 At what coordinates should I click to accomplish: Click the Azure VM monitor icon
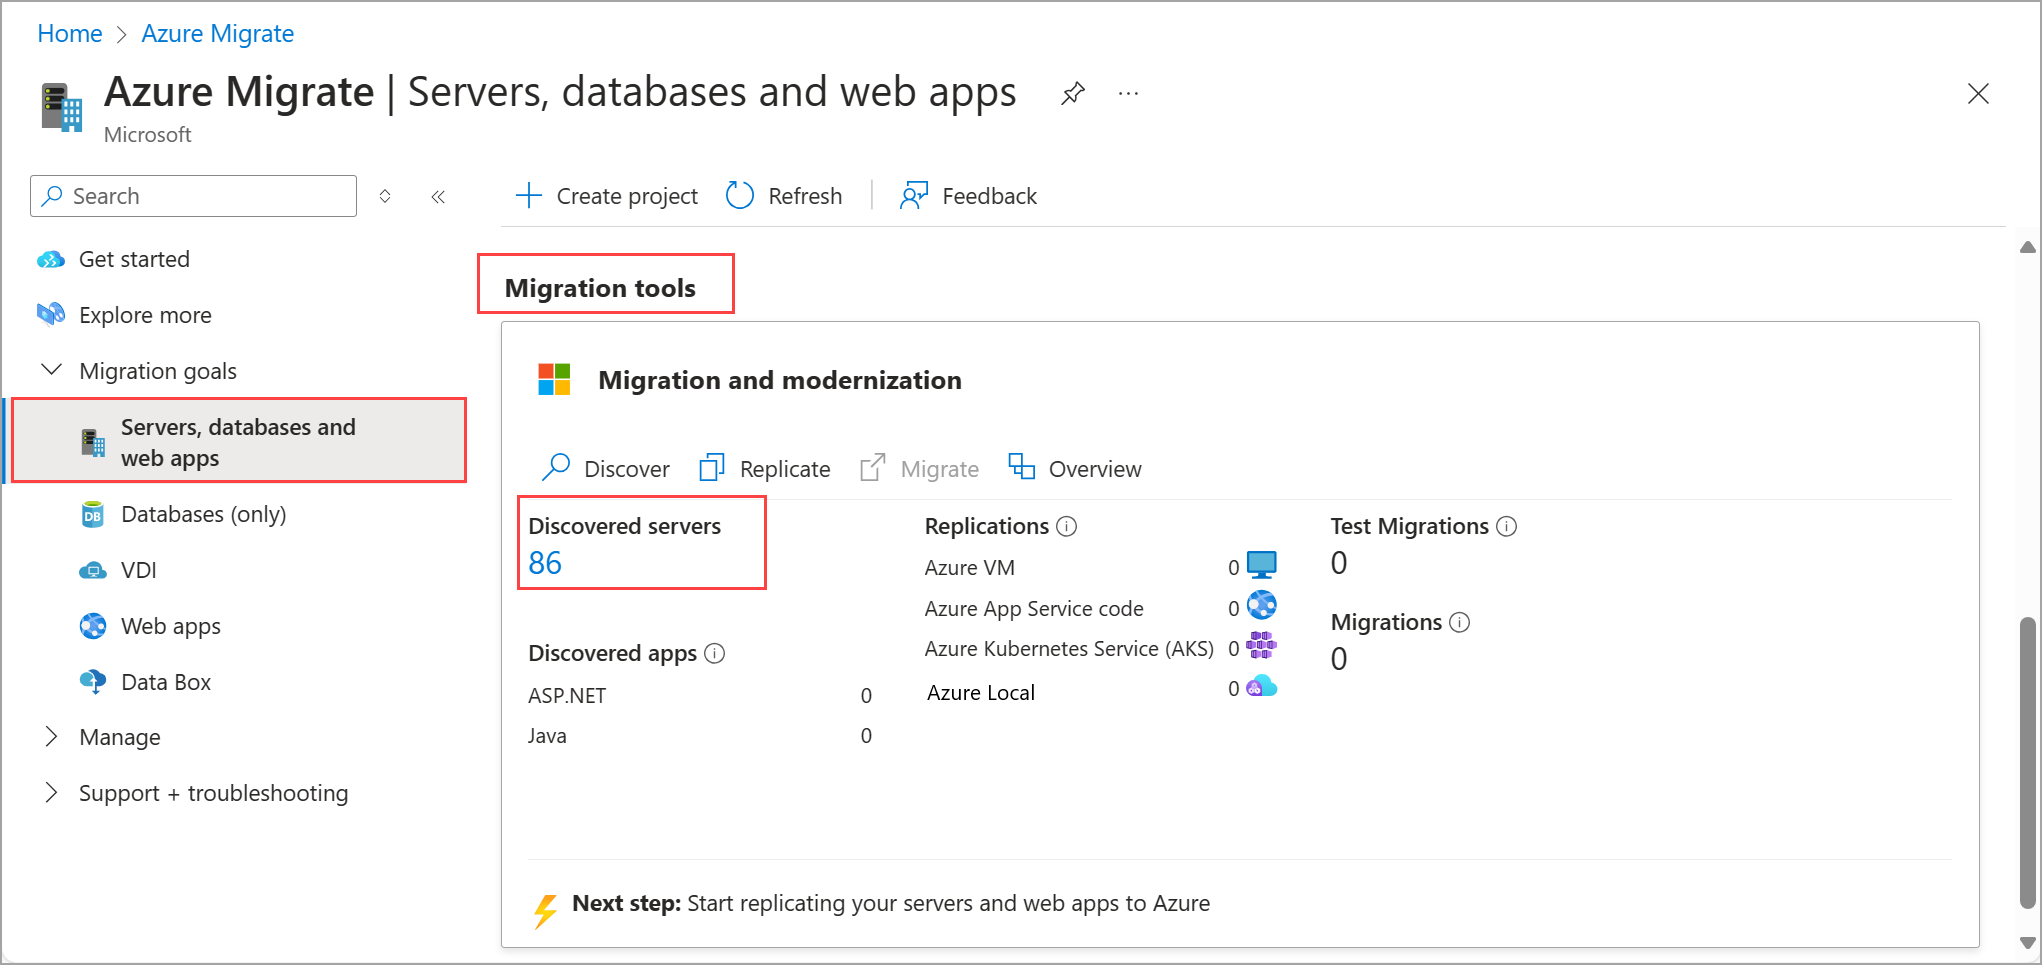point(1262,566)
